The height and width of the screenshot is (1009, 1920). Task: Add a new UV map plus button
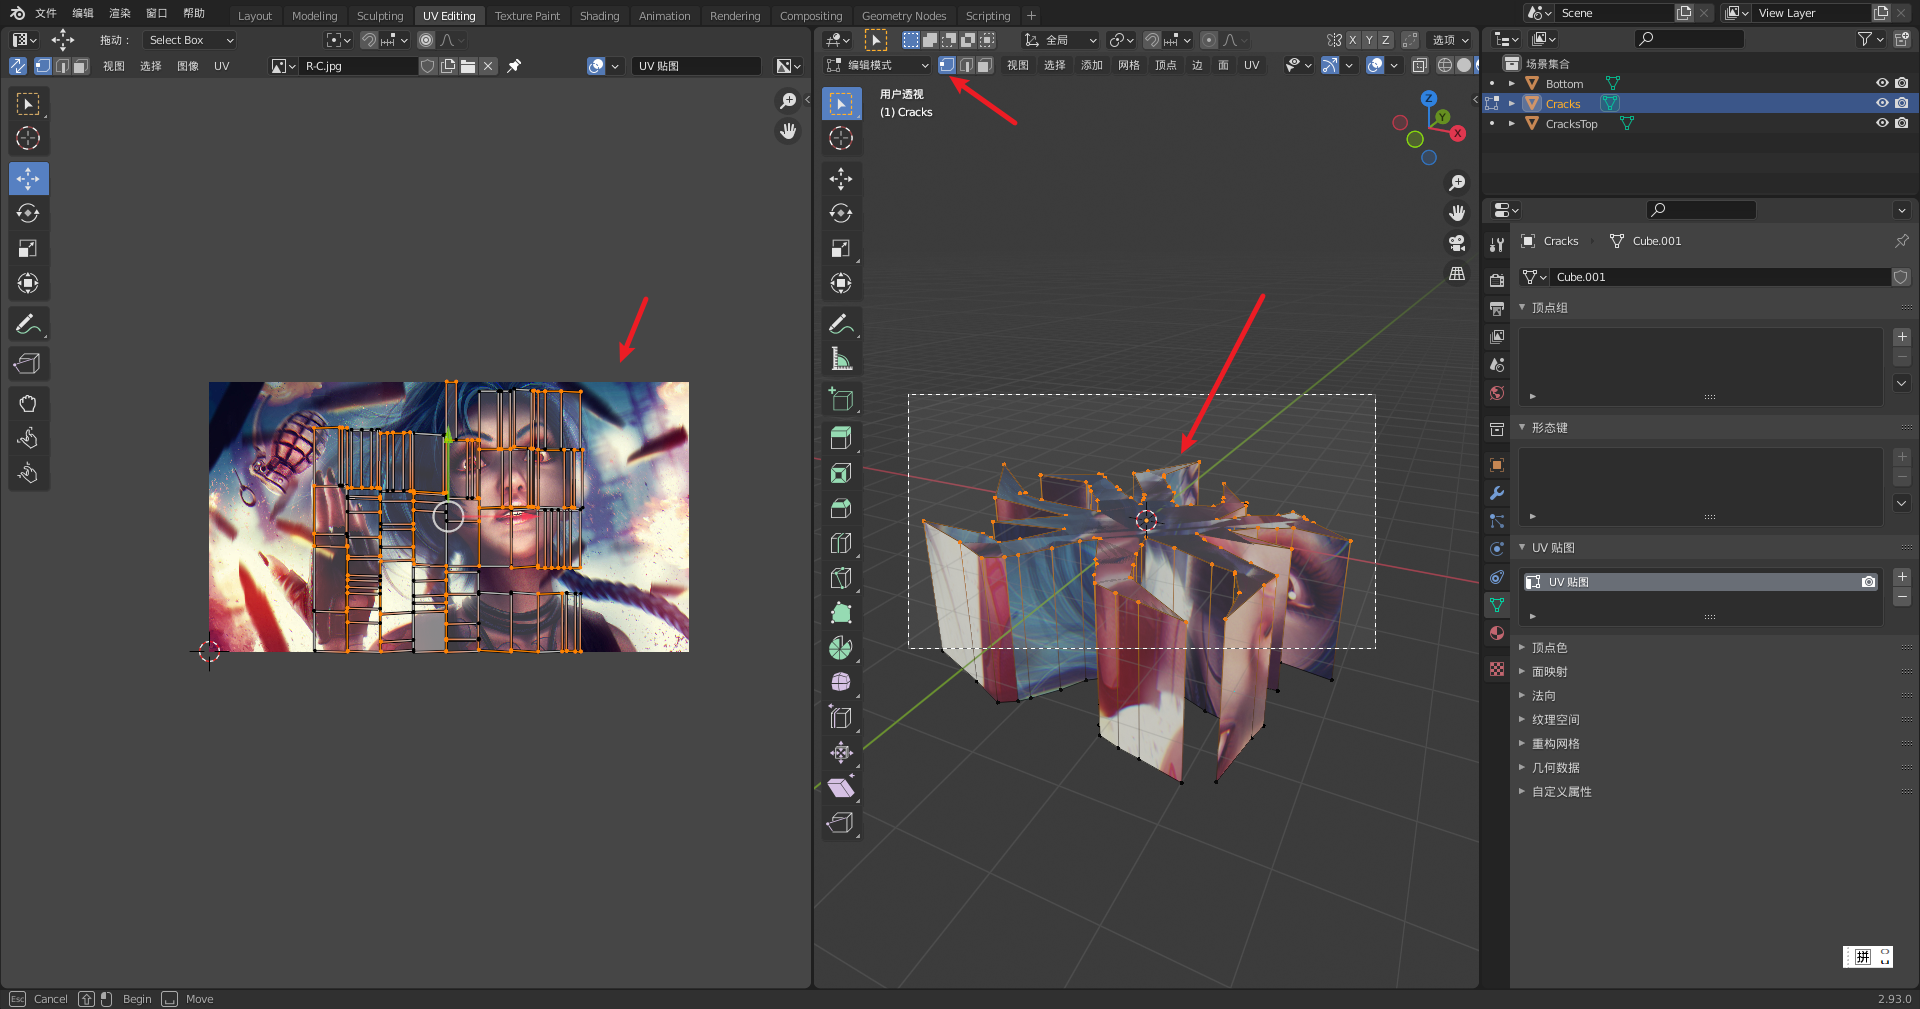1902,577
